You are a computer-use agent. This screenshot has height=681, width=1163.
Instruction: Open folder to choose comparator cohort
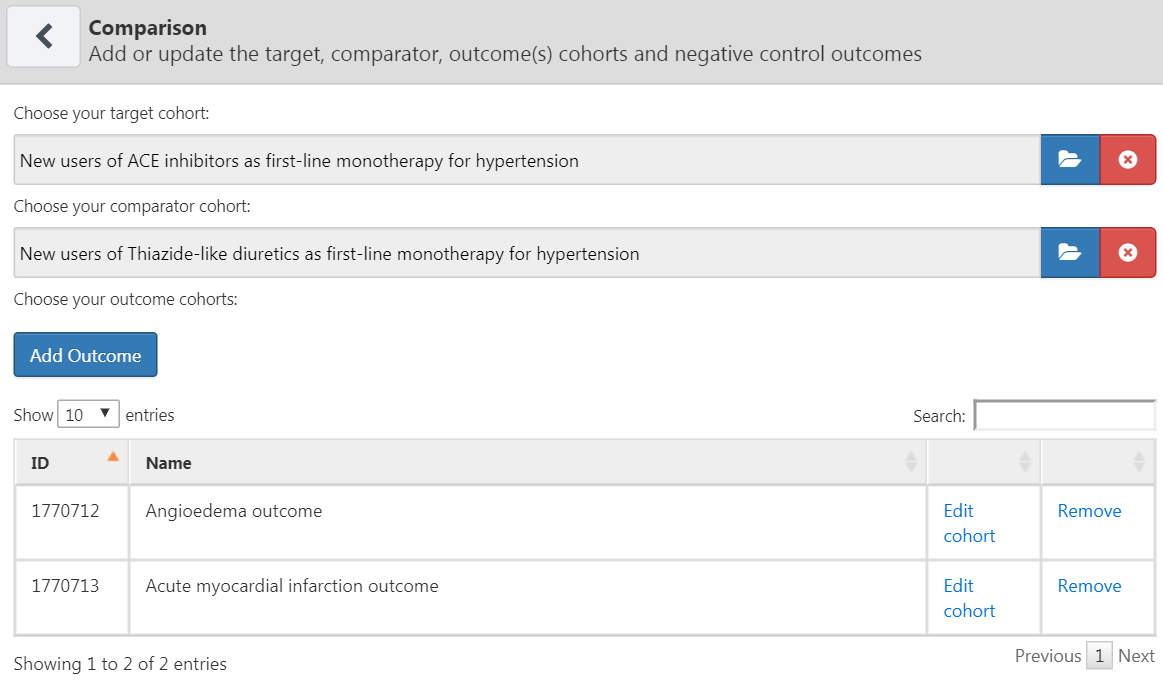click(1070, 253)
